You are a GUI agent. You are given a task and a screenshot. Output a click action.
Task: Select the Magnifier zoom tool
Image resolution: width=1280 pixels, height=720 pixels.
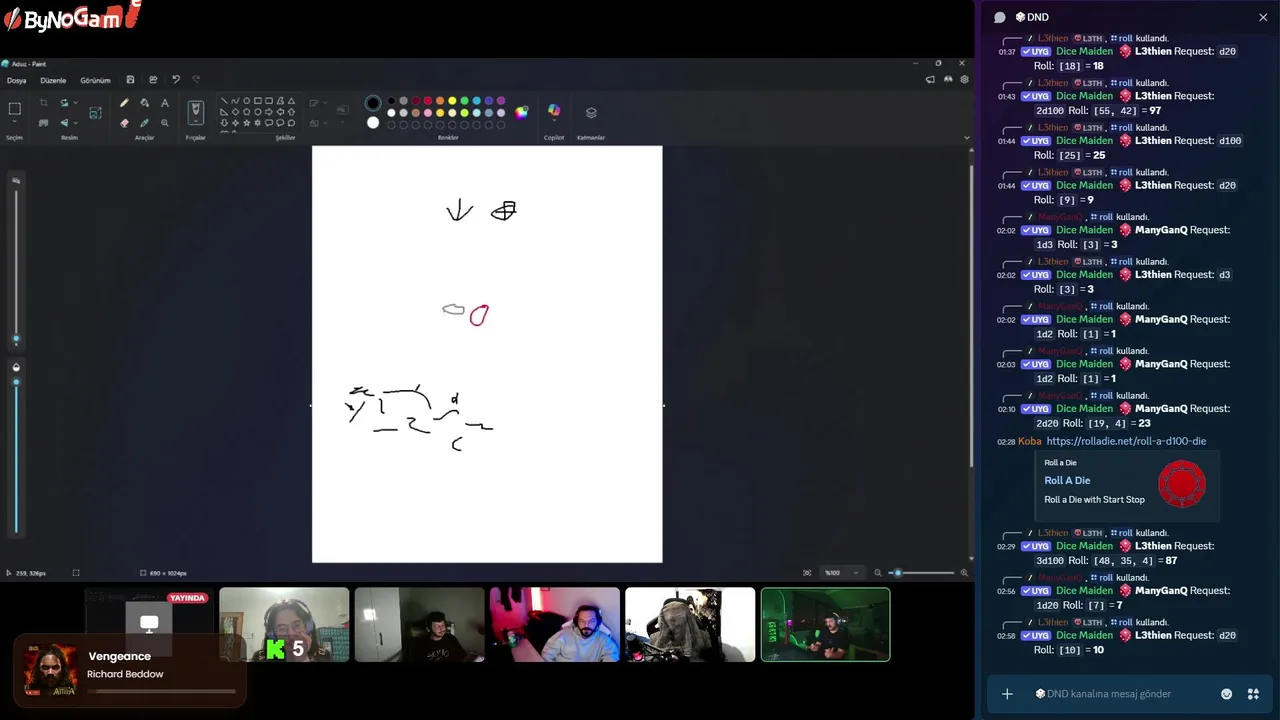point(165,123)
